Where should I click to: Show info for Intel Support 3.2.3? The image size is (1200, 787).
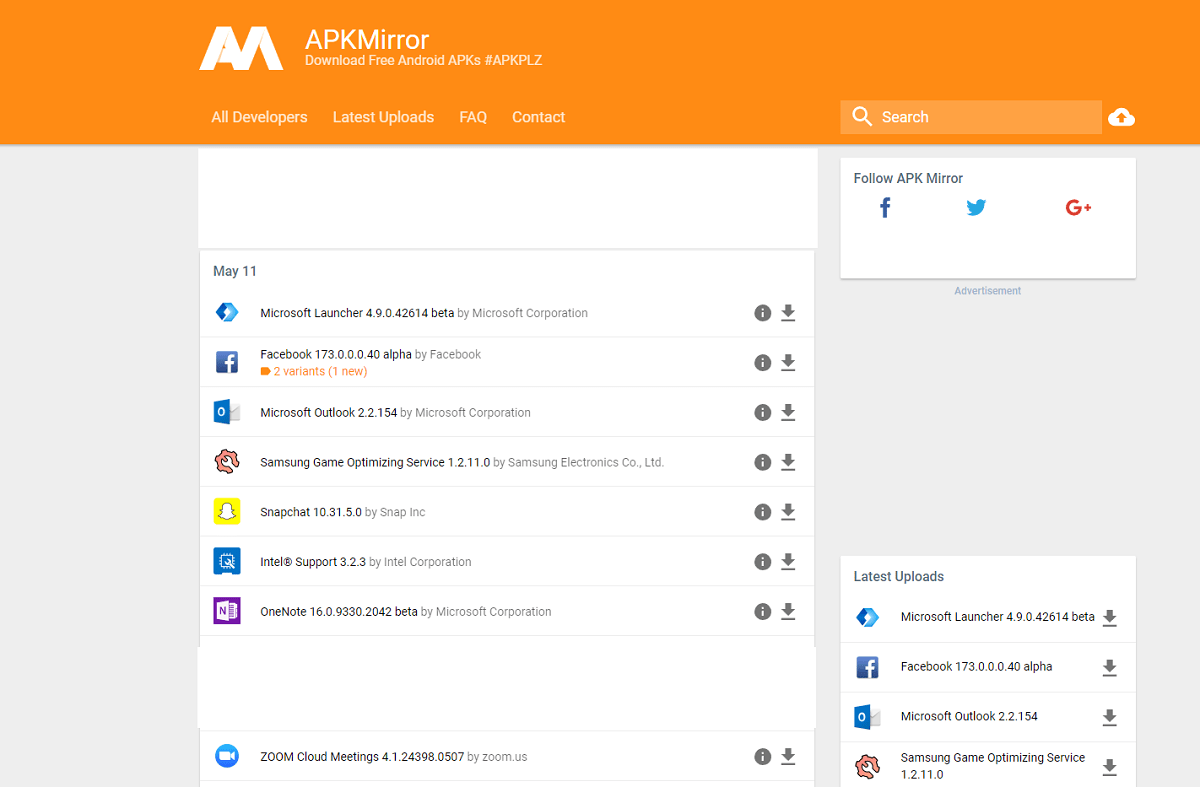[x=763, y=561]
